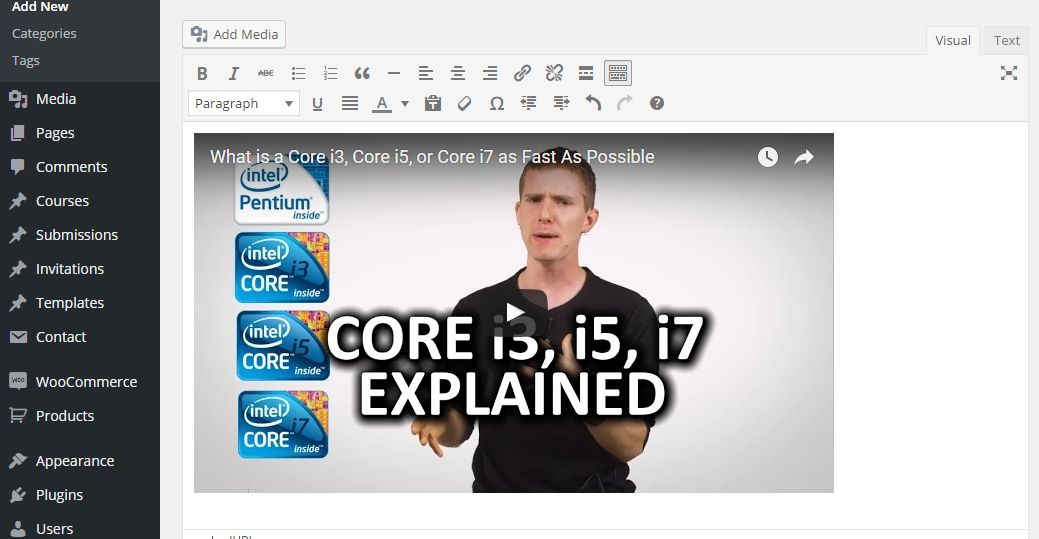This screenshot has width=1039, height=539.
Task: Align text left
Action: [x=425, y=73]
